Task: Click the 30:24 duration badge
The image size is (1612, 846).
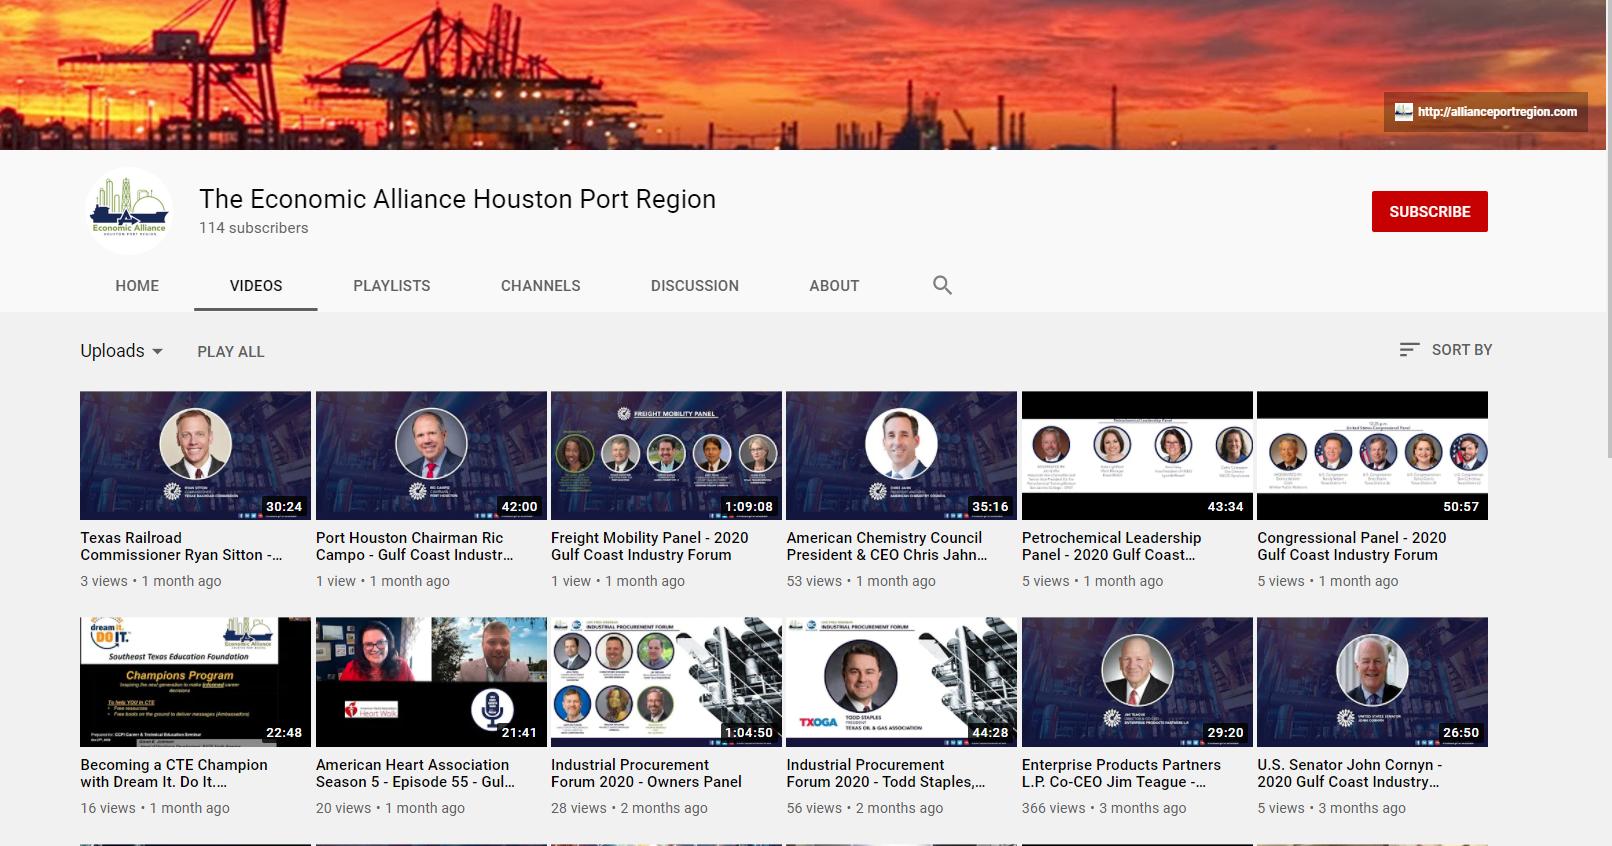Action: click(x=284, y=506)
